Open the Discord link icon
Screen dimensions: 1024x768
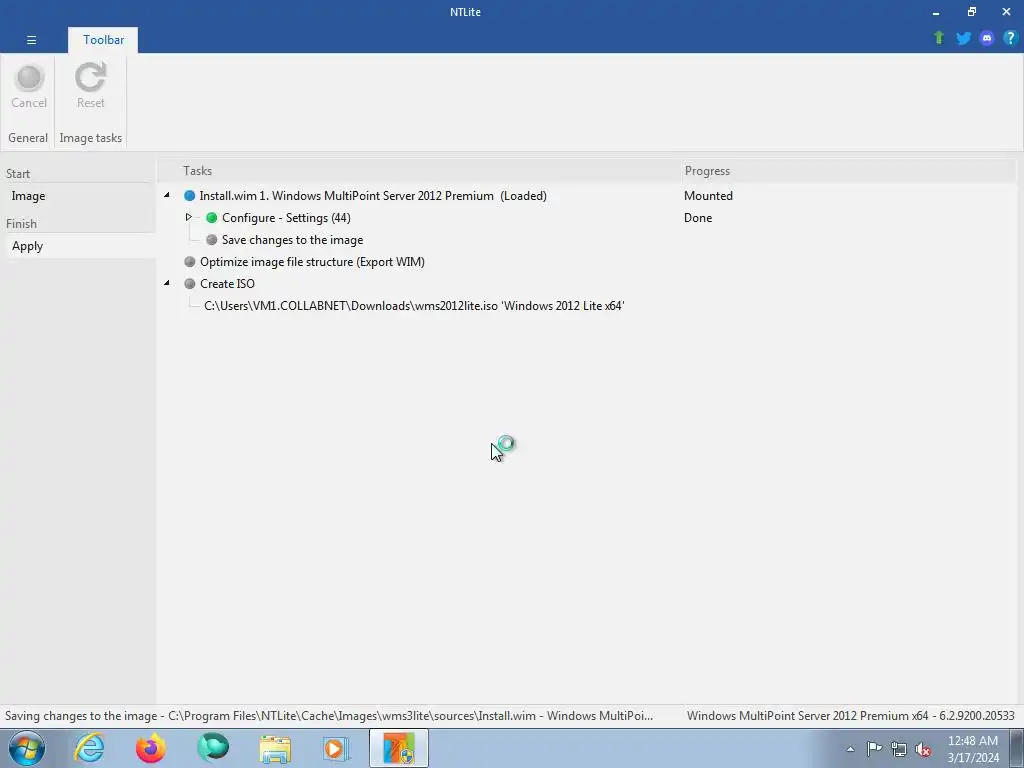pyautogui.click(x=987, y=38)
